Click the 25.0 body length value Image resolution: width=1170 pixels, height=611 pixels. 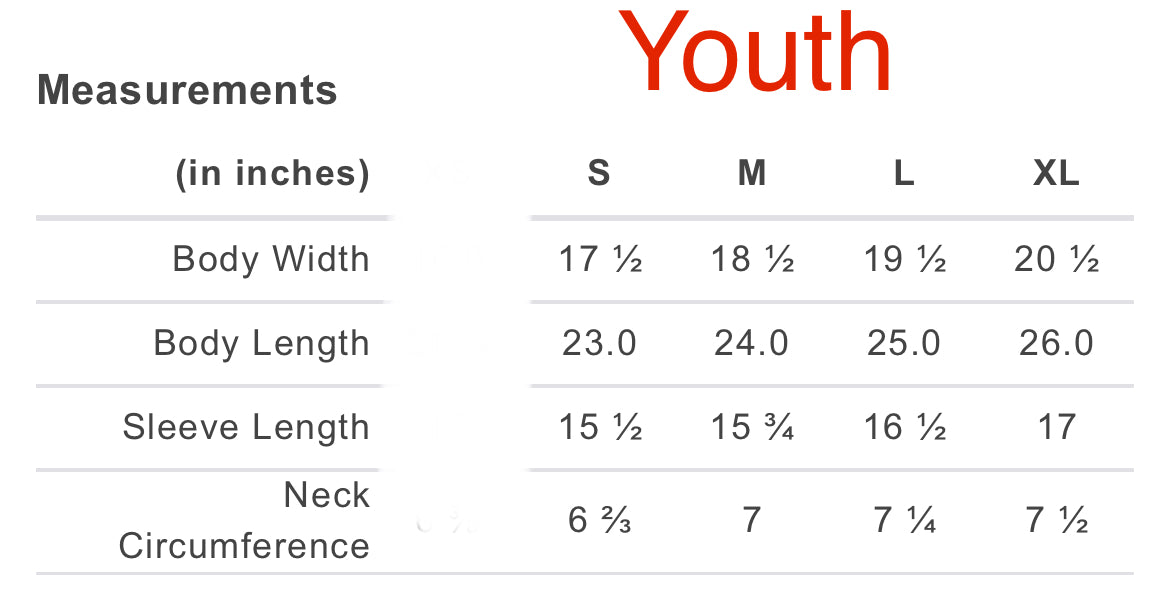point(904,343)
